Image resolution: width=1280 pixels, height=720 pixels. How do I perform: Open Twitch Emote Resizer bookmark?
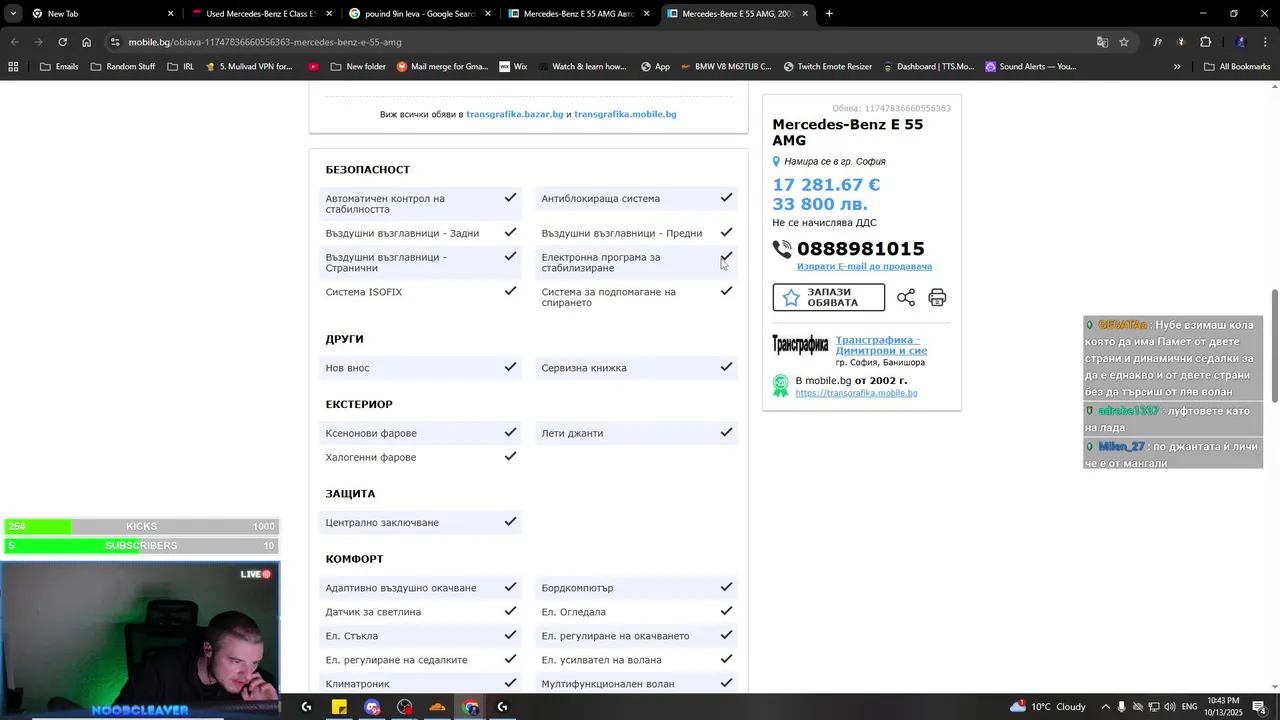pyautogui.click(x=827, y=67)
